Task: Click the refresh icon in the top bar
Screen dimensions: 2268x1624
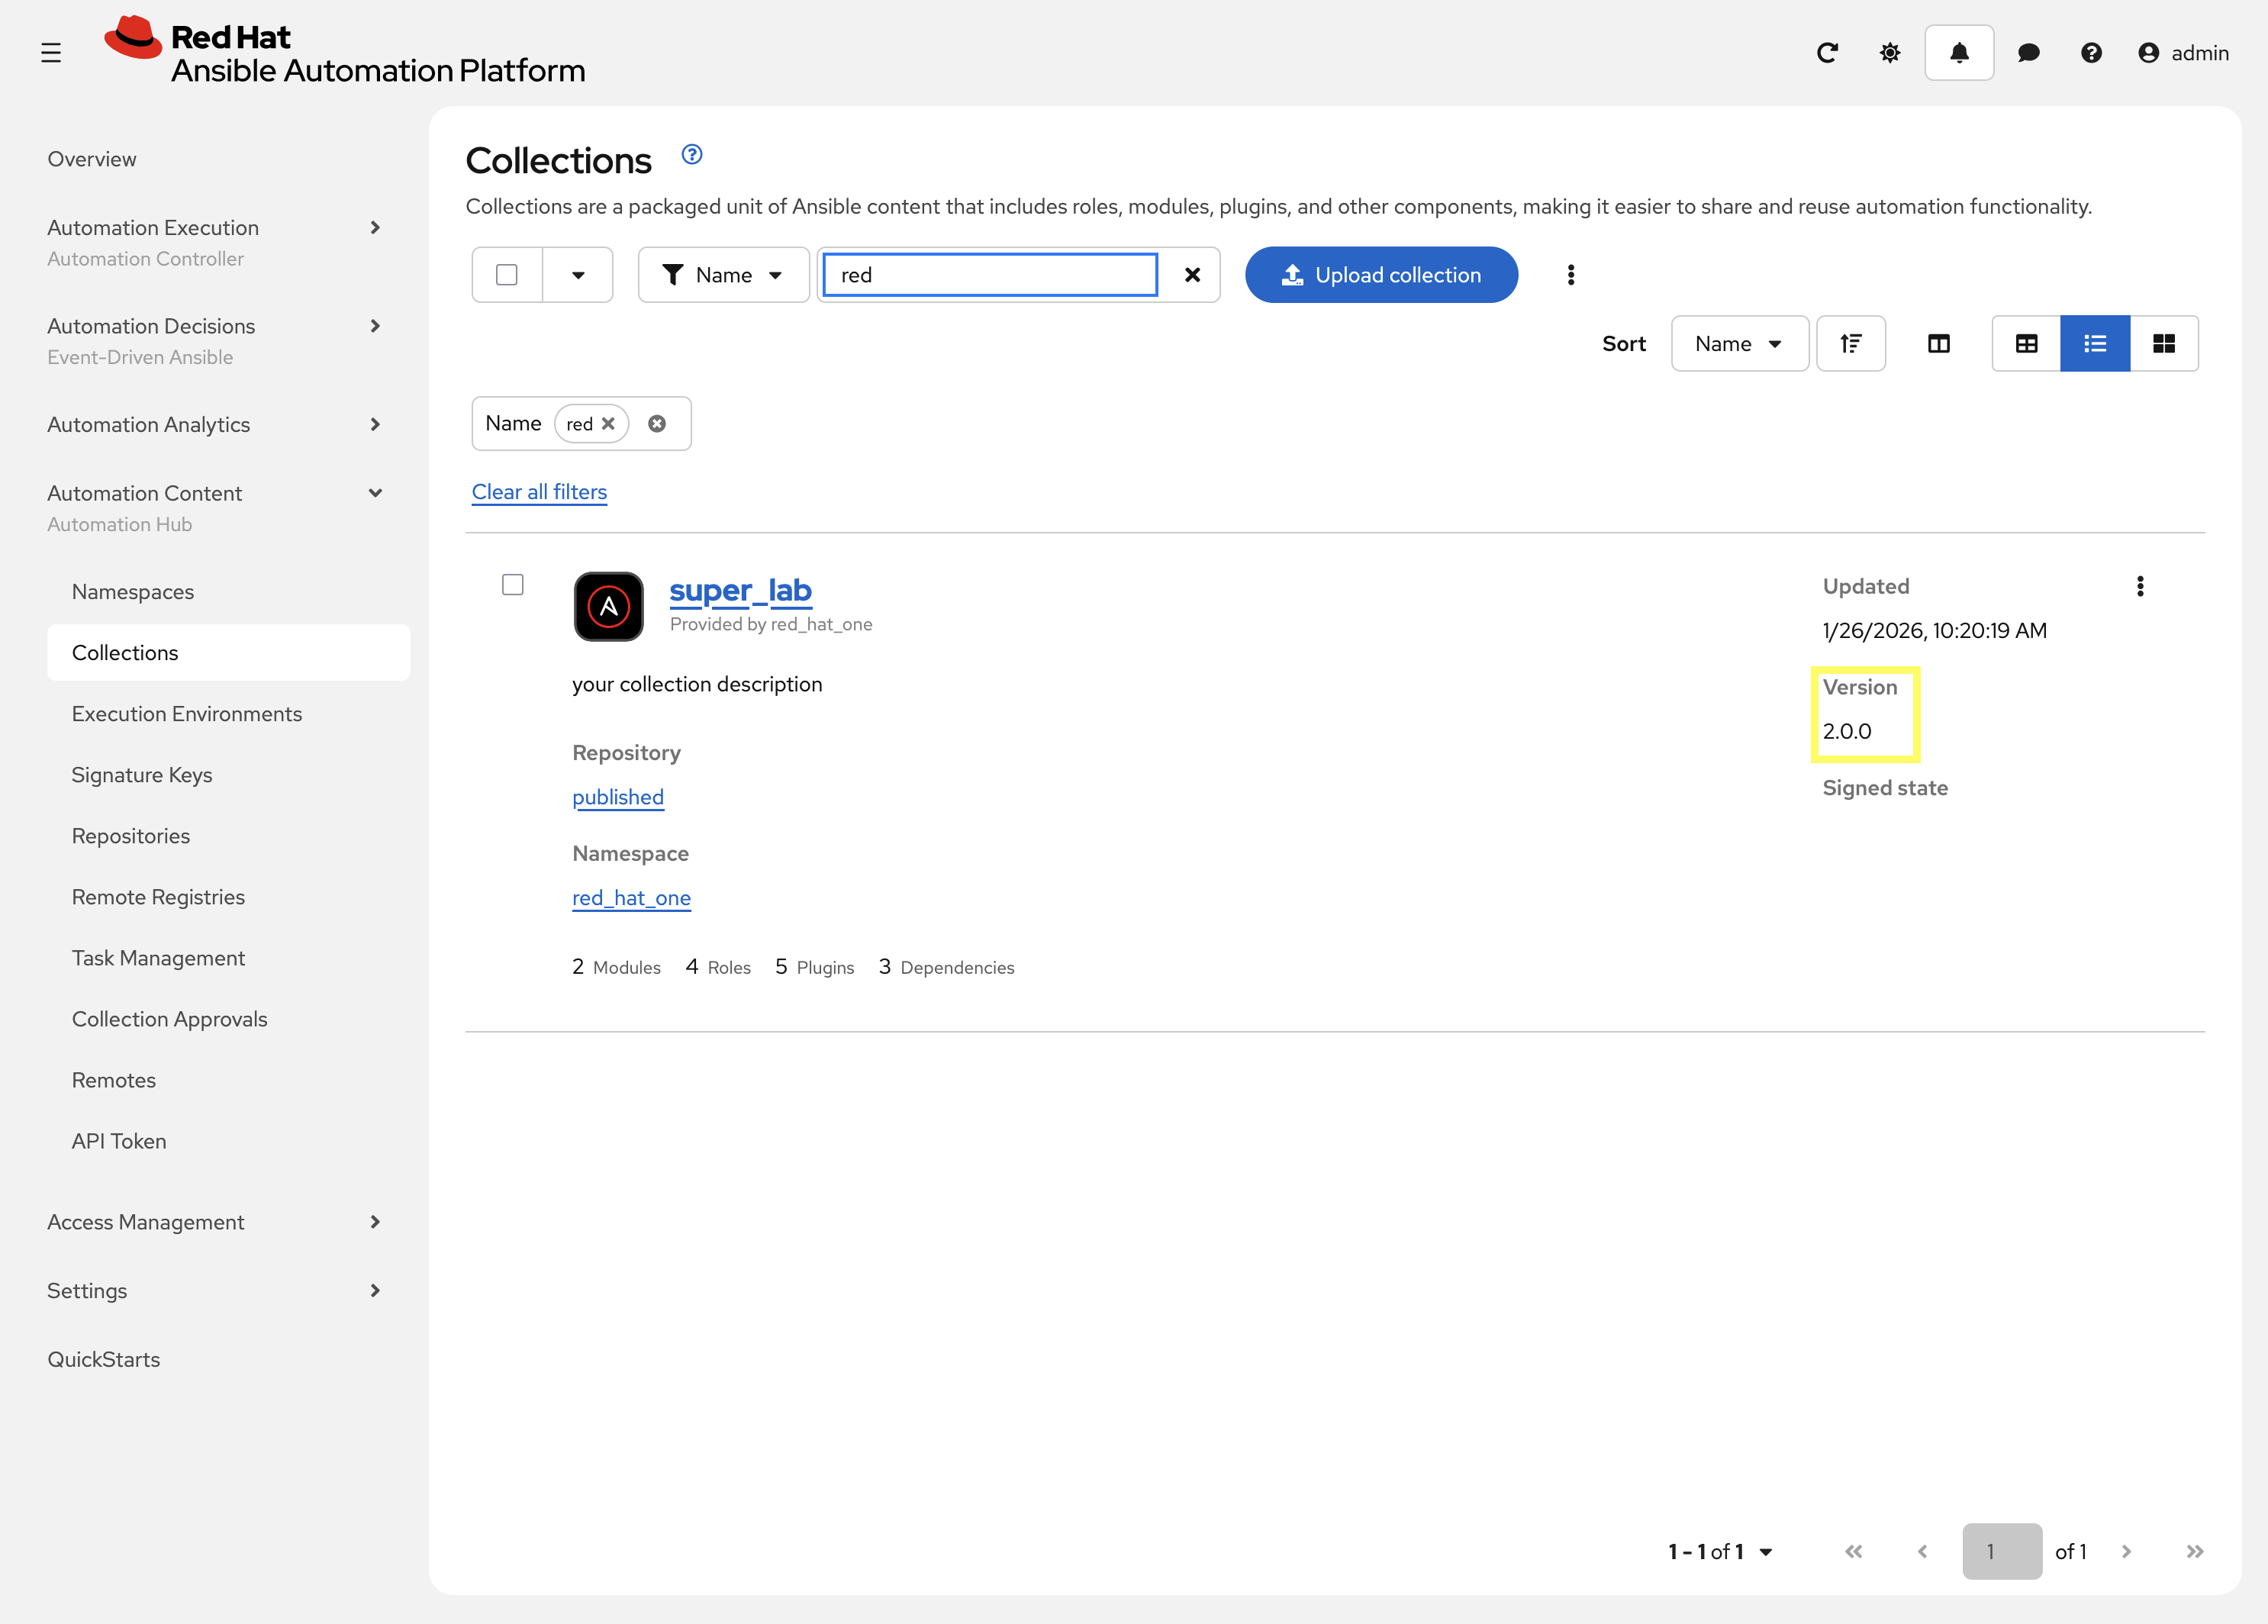Action: click(x=1828, y=52)
